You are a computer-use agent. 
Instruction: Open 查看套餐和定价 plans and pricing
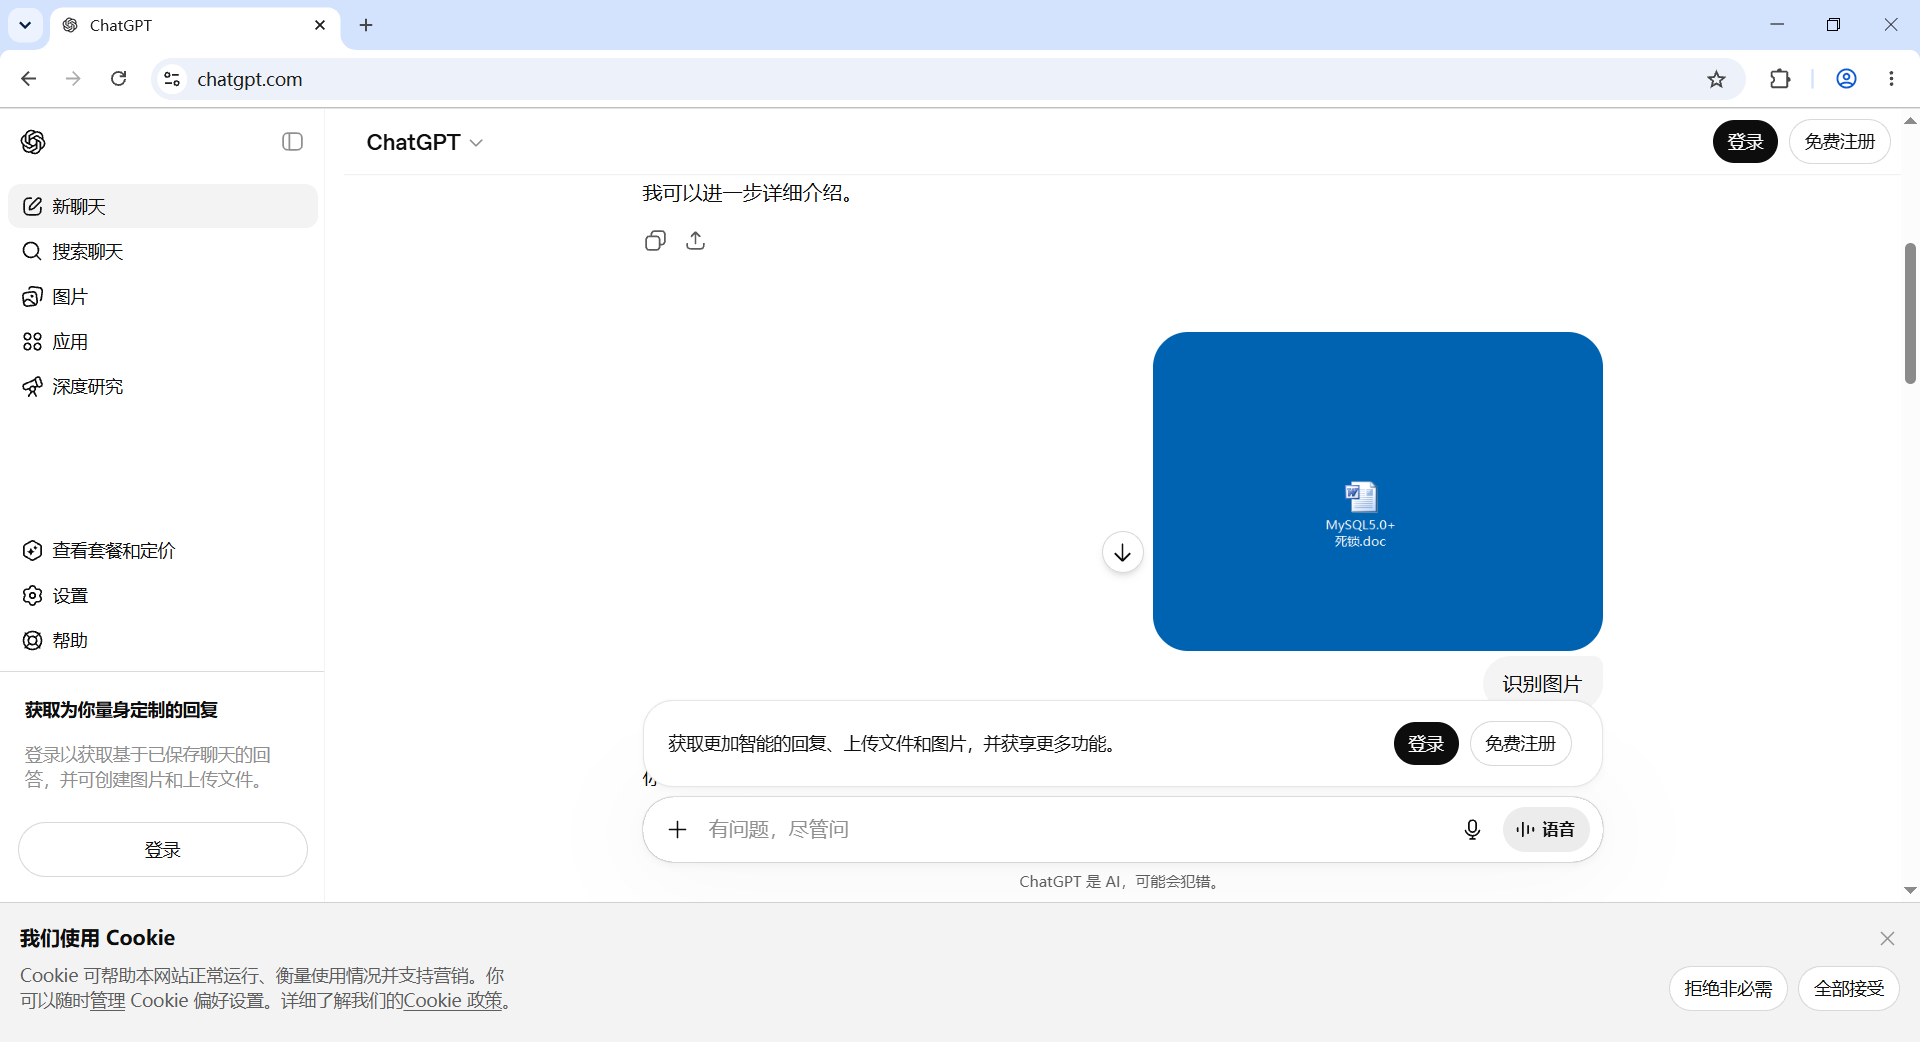(x=163, y=550)
